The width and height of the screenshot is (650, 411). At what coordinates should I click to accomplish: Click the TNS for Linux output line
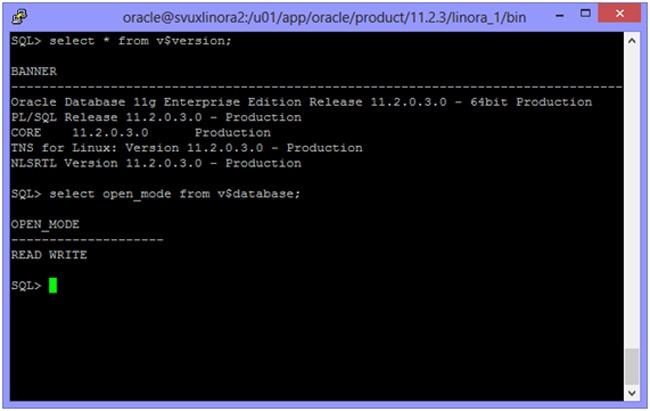coord(187,148)
